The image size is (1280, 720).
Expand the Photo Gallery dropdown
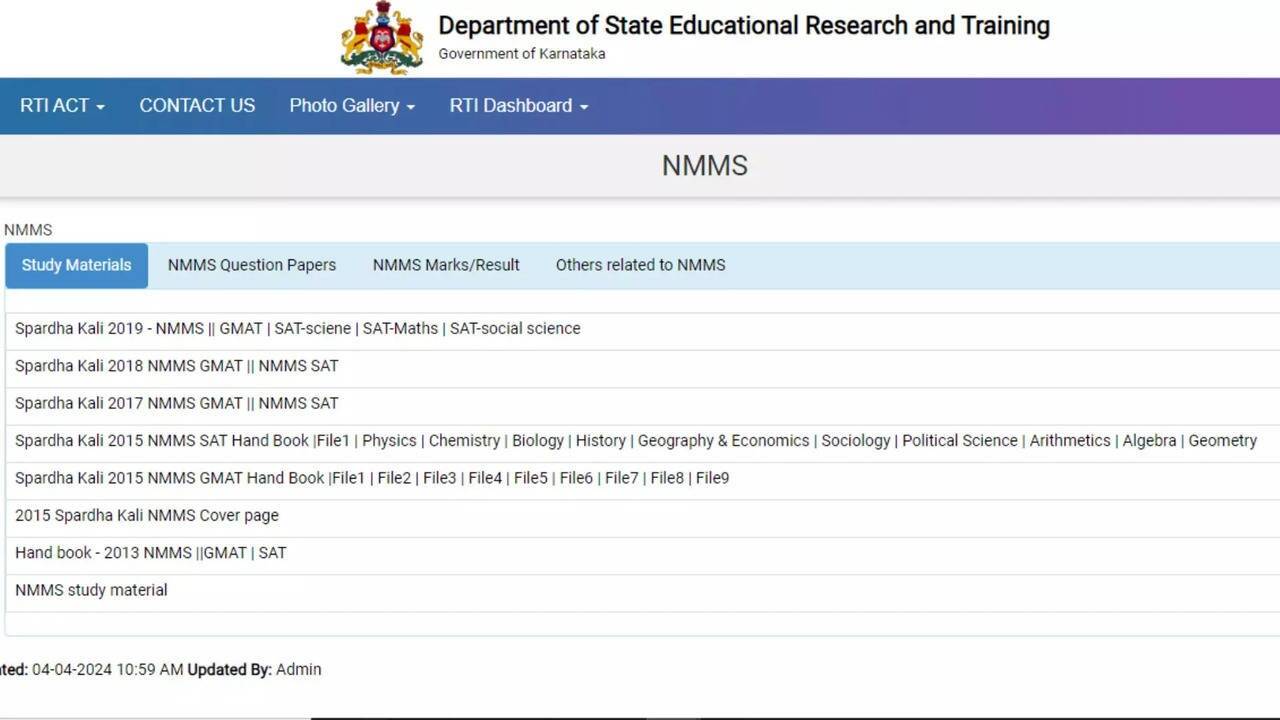tap(352, 106)
